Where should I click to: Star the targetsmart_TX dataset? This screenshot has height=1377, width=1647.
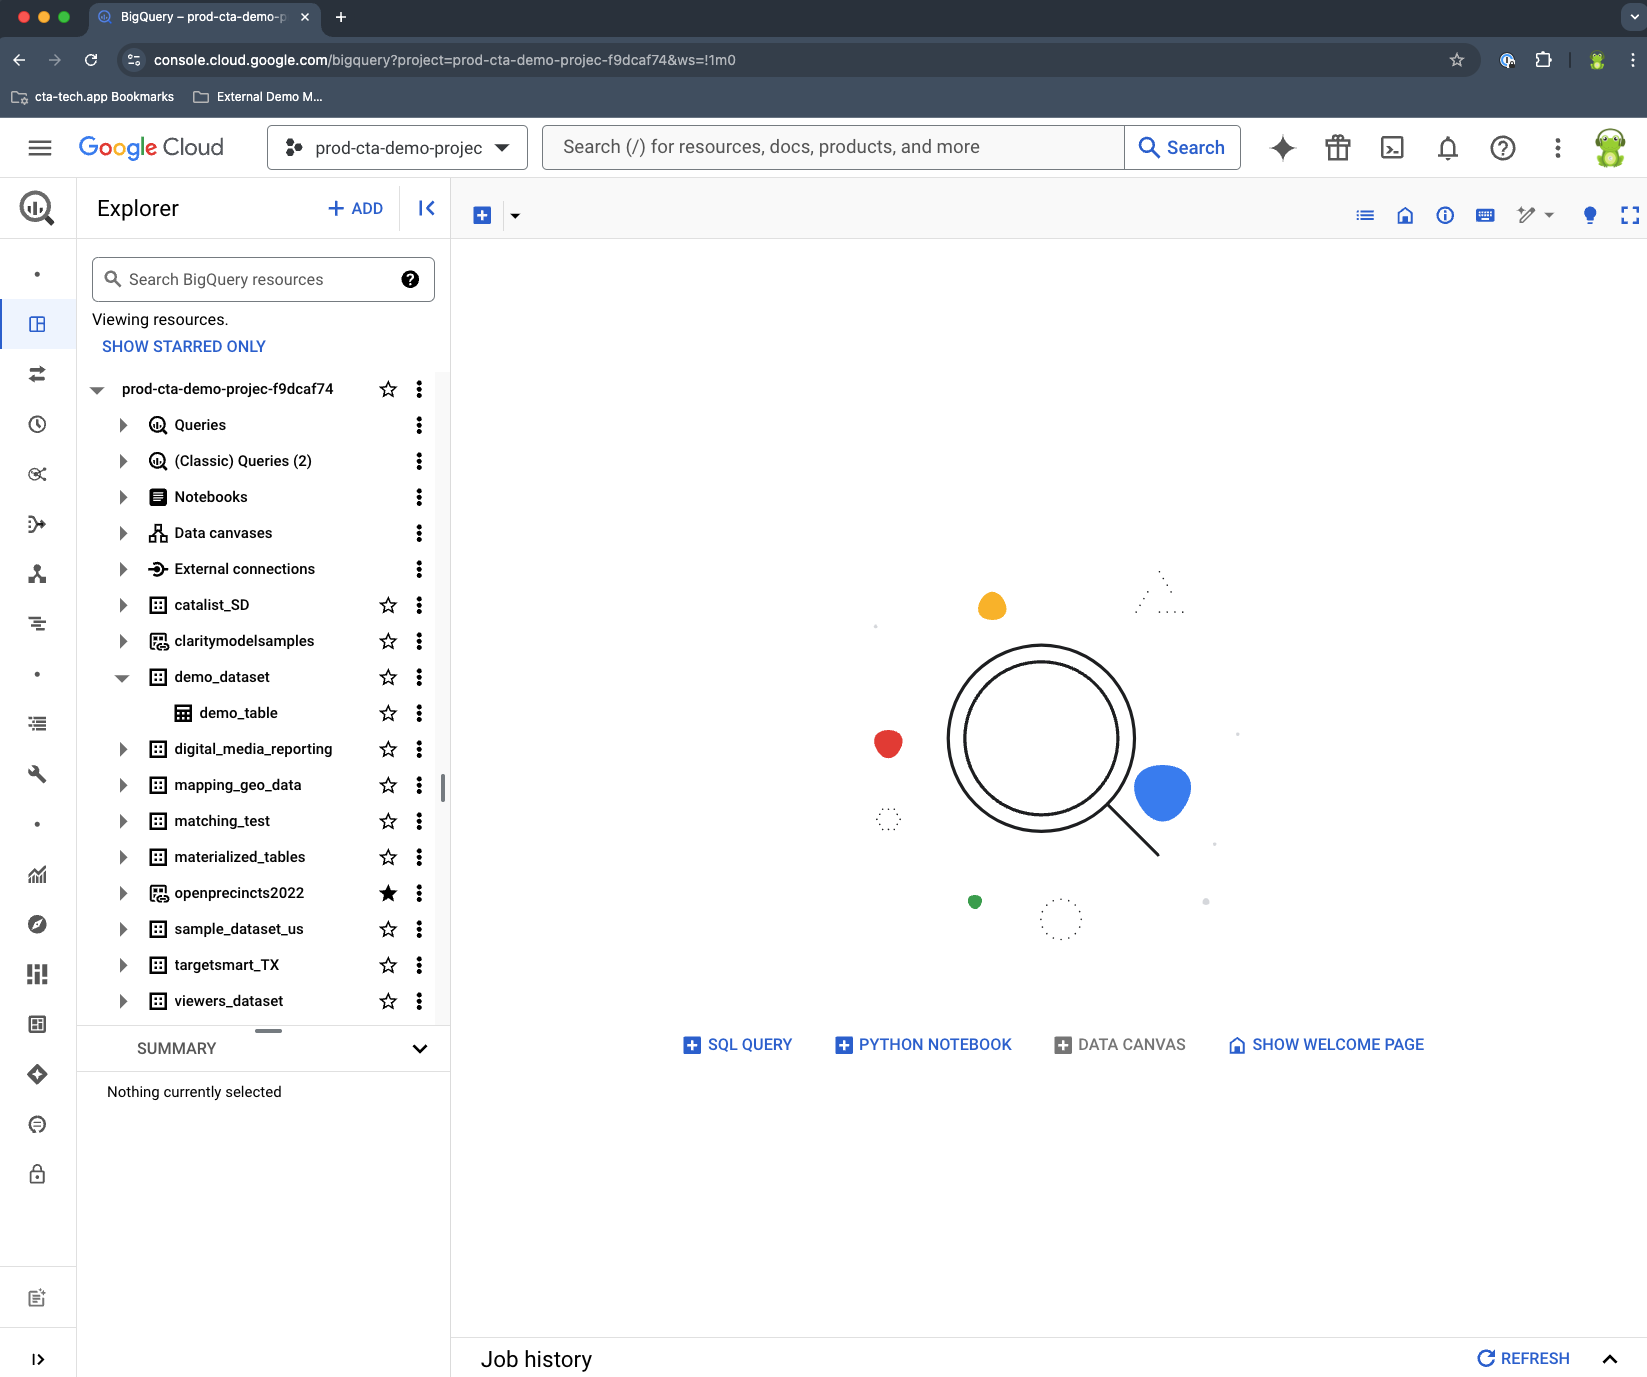pos(388,965)
